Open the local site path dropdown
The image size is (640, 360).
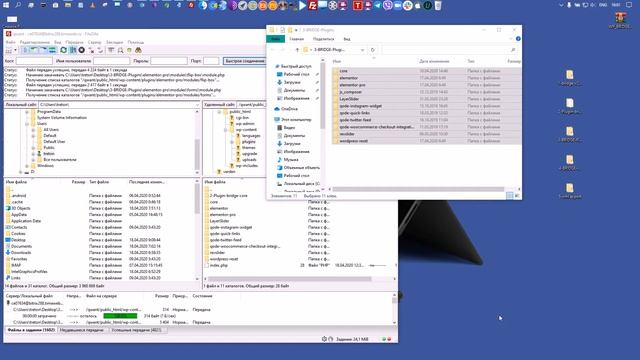[x=198, y=105]
